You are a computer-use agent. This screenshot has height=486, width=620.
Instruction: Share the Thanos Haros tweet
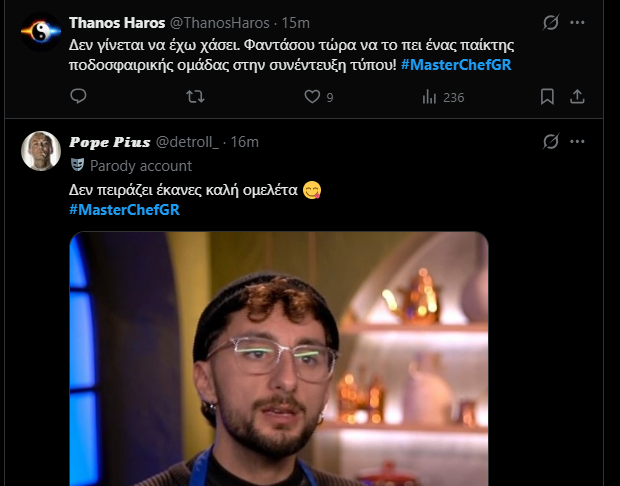pyautogui.click(x=577, y=97)
